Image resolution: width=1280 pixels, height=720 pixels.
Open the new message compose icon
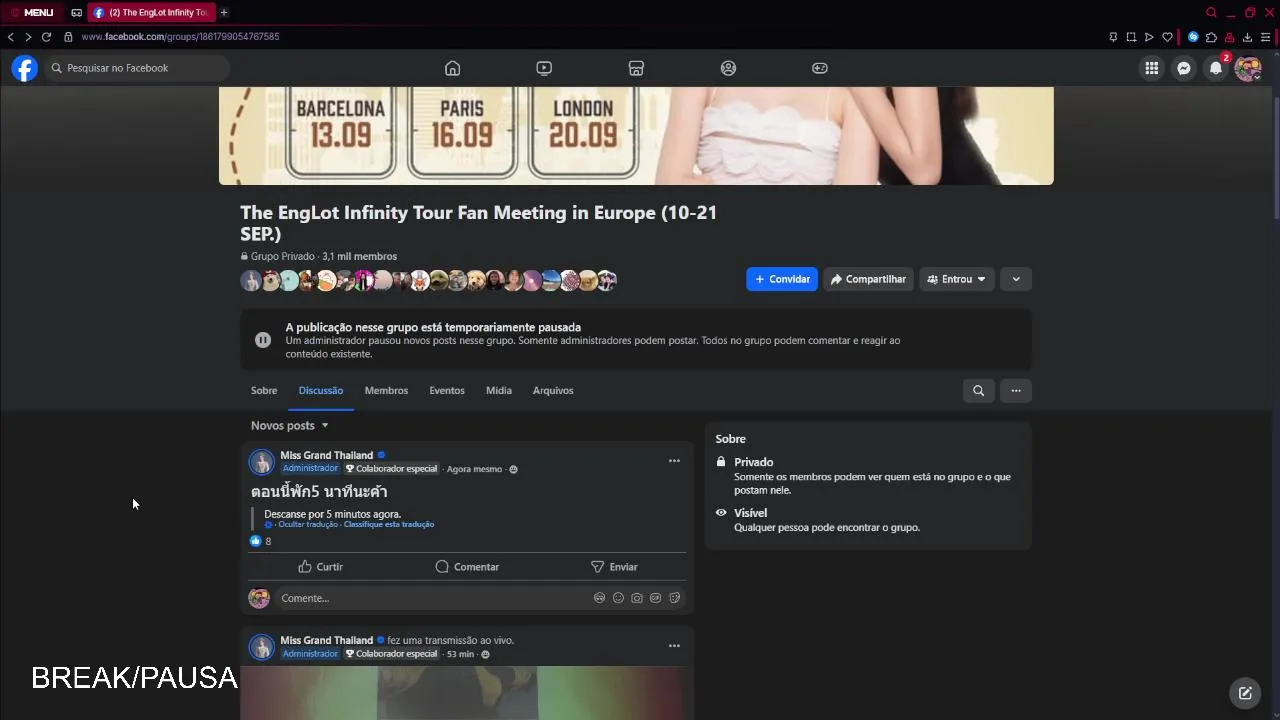click(x=1245, y=693)
